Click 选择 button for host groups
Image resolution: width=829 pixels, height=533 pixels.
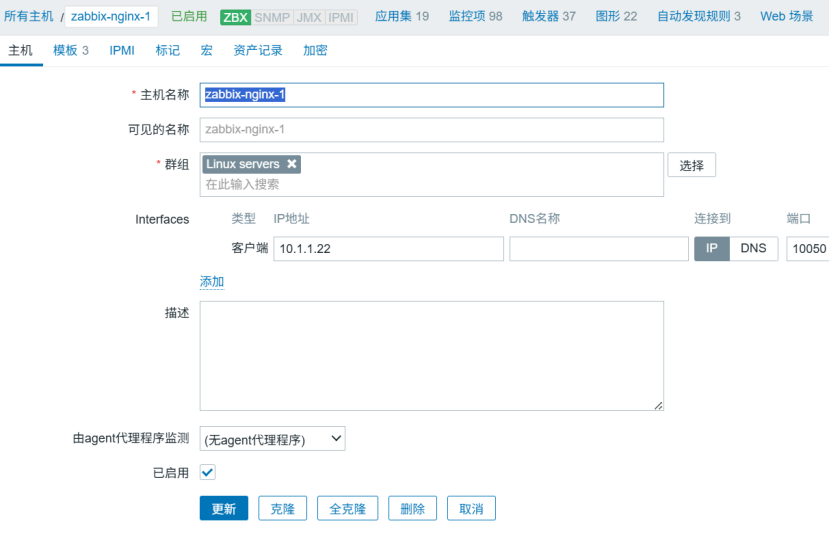tap(692, 165)
